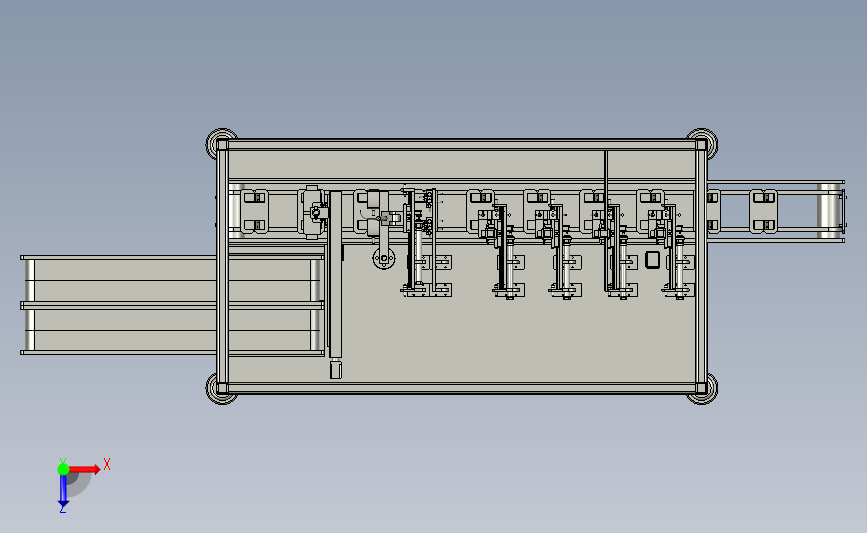Select the caster wheel at the top-left frame corner
This screenshot has width=867, height=533.
(221, 144)
